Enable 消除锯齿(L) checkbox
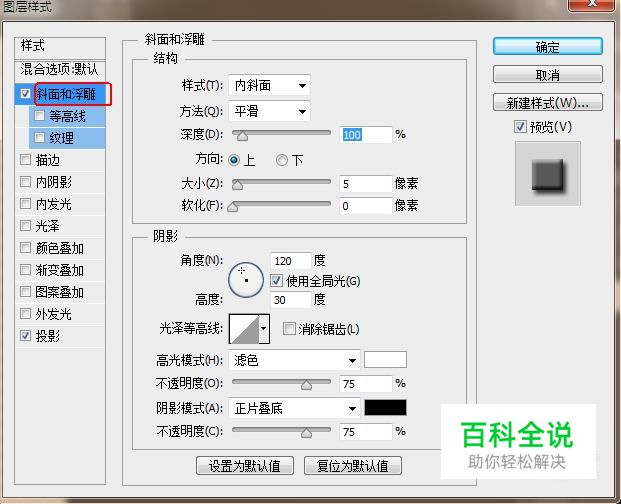Image resolution: width=621 pixels, height=504 pixels. (289, 329)
